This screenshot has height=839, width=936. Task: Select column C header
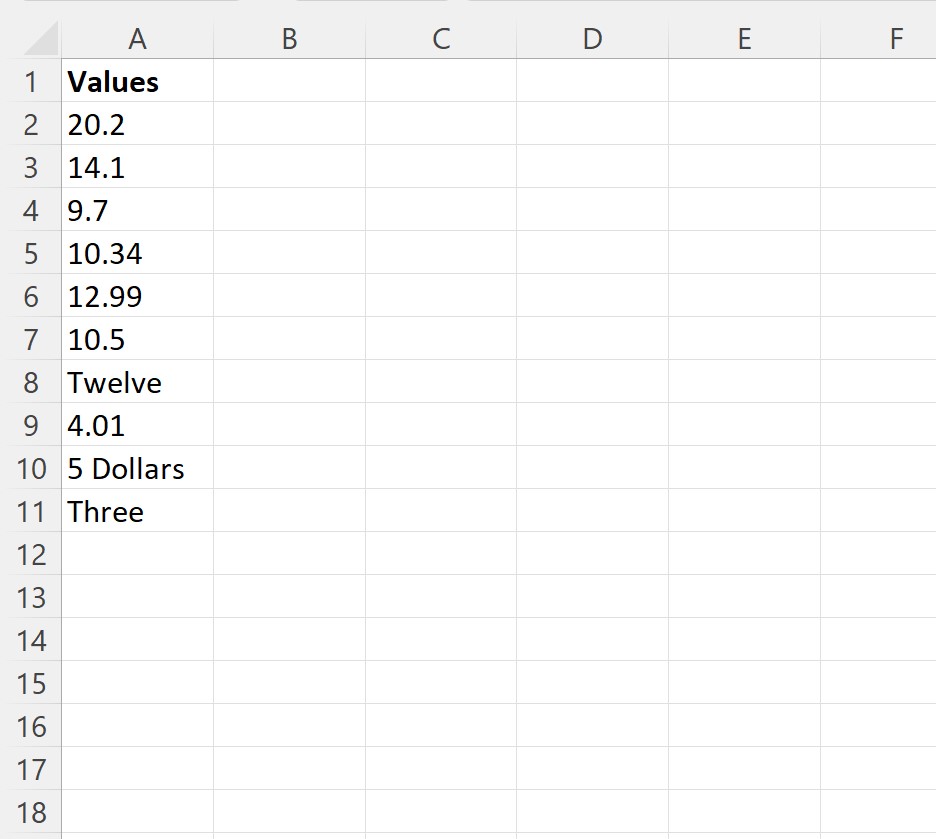point(441,39)
